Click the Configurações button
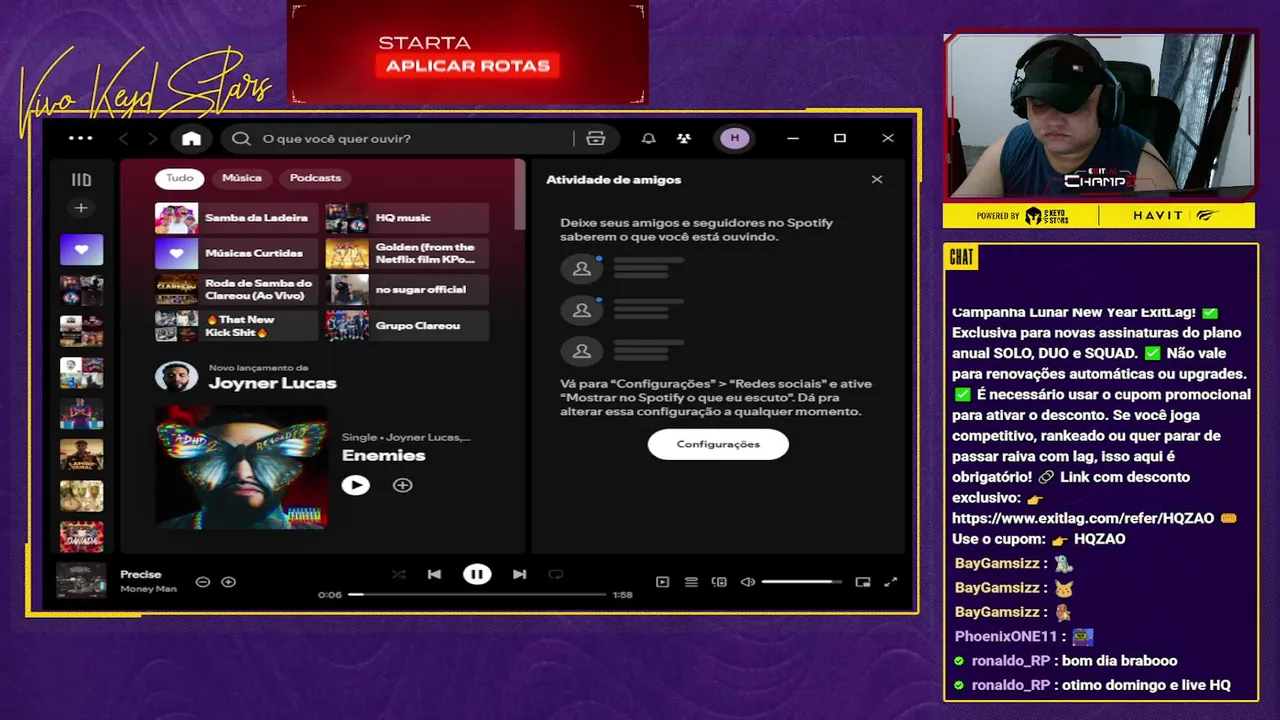Image resolution: width=1280 pixels, height=720 pixels. tap(718, 444)
